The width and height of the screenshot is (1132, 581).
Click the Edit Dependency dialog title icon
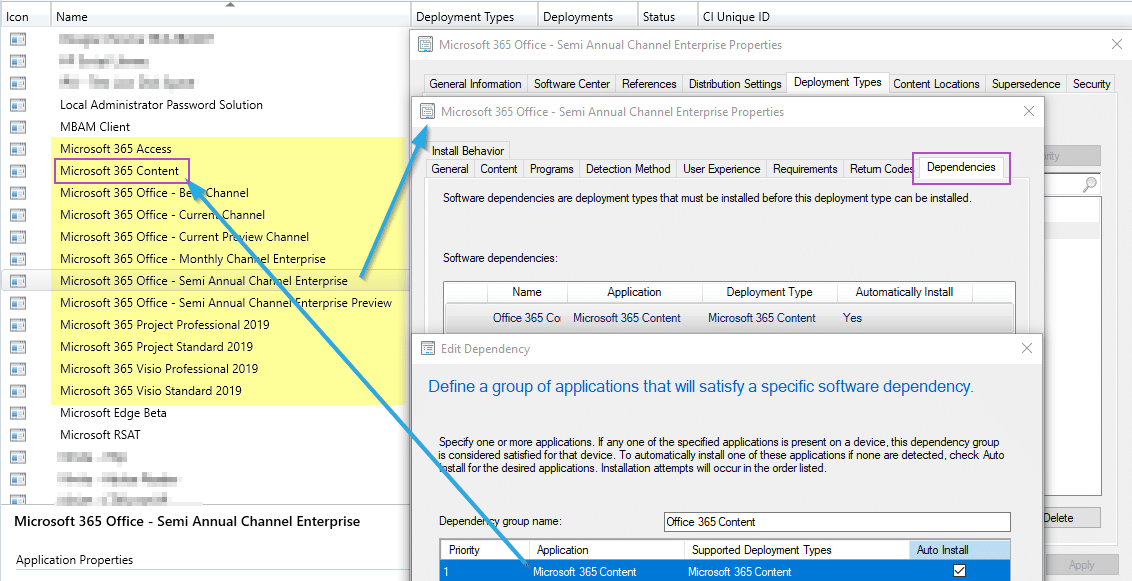(x=427, y=349)
